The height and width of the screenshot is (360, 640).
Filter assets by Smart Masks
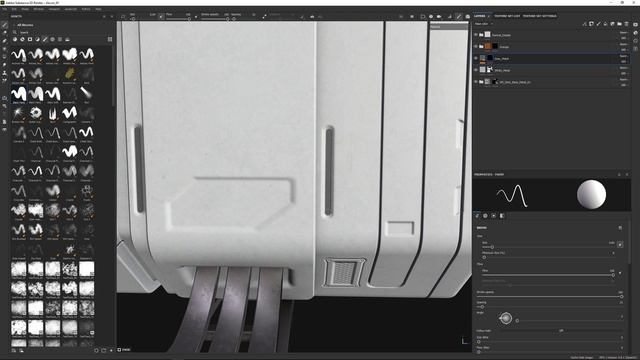(x=30, y=39)
